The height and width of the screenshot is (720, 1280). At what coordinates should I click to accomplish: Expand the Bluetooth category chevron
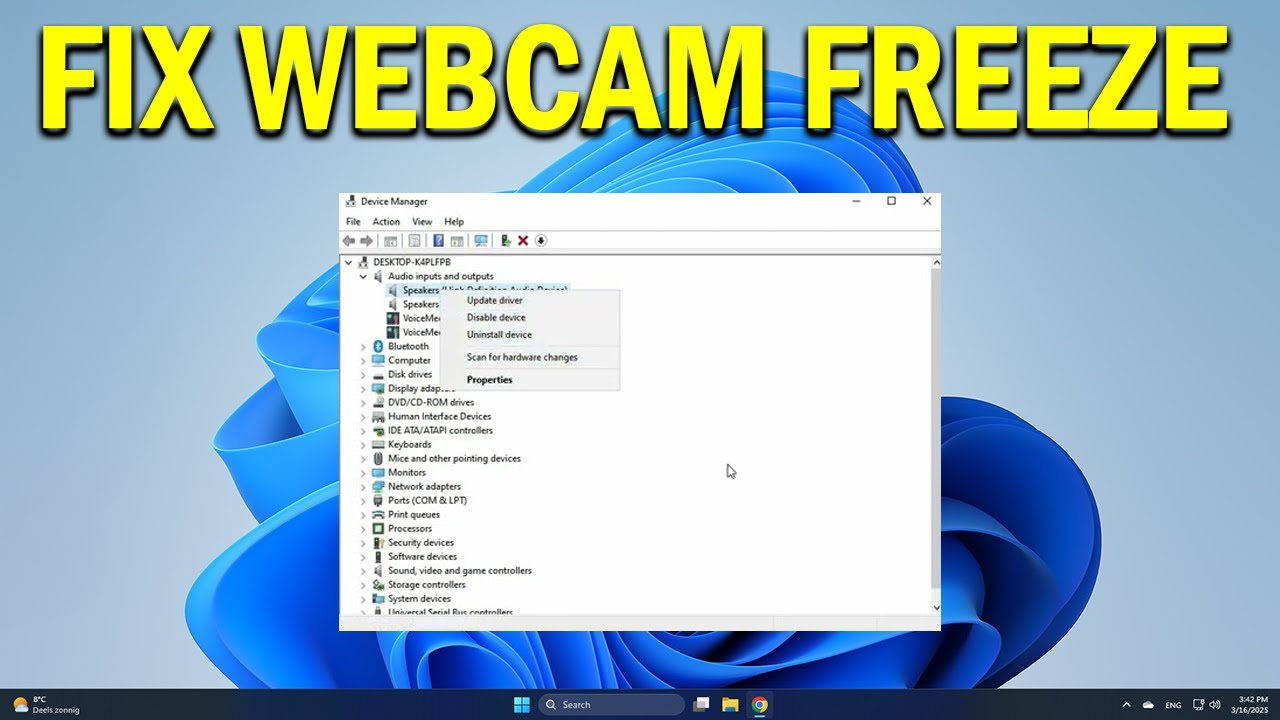coord(363,346)
